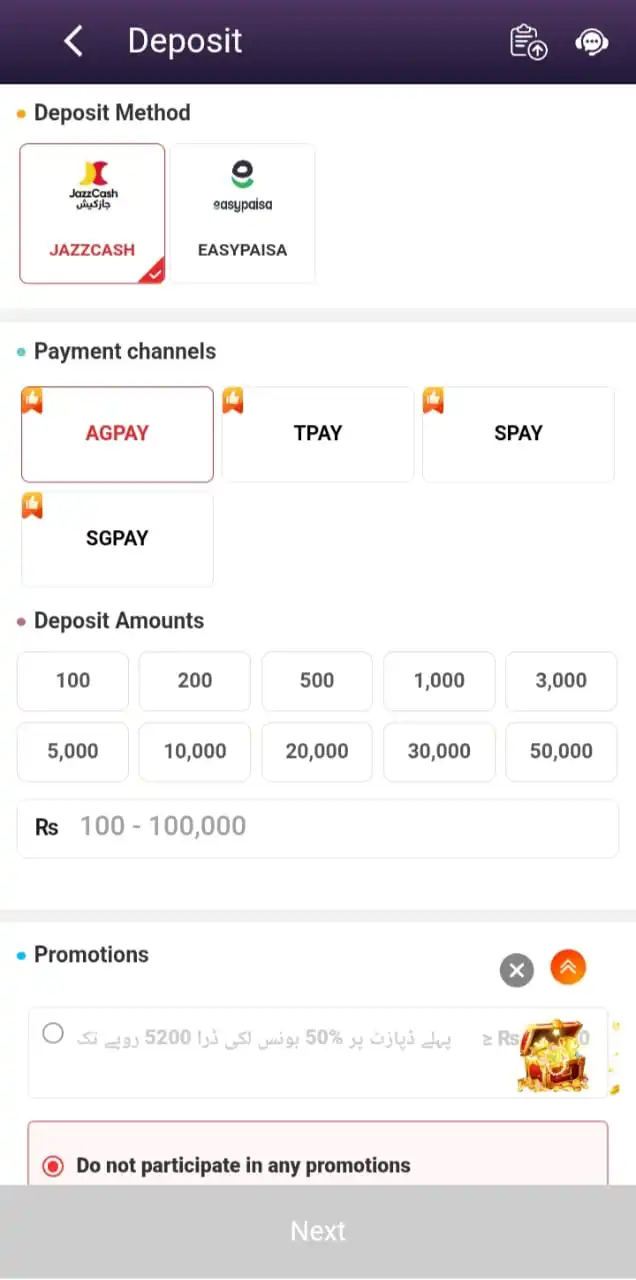Screen dimensions: 636x1280
Task: Dismiss the Promotions banner with the X icon
Action: 516,969
